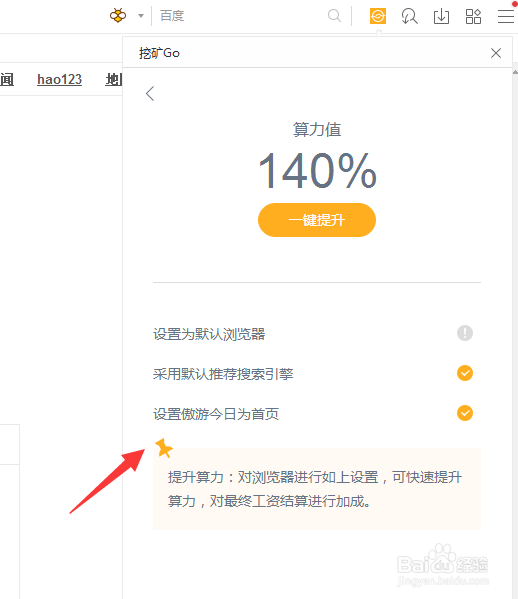Select the 设置傲游今日为首页 text
The height and width of the screenshot is (599, 518).
[x=216, y=414]
